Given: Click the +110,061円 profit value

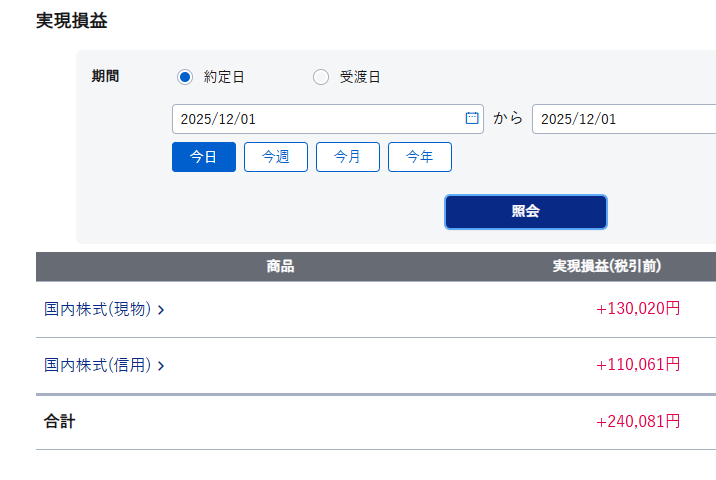Looking at the screenshot, I should [638, 365].
